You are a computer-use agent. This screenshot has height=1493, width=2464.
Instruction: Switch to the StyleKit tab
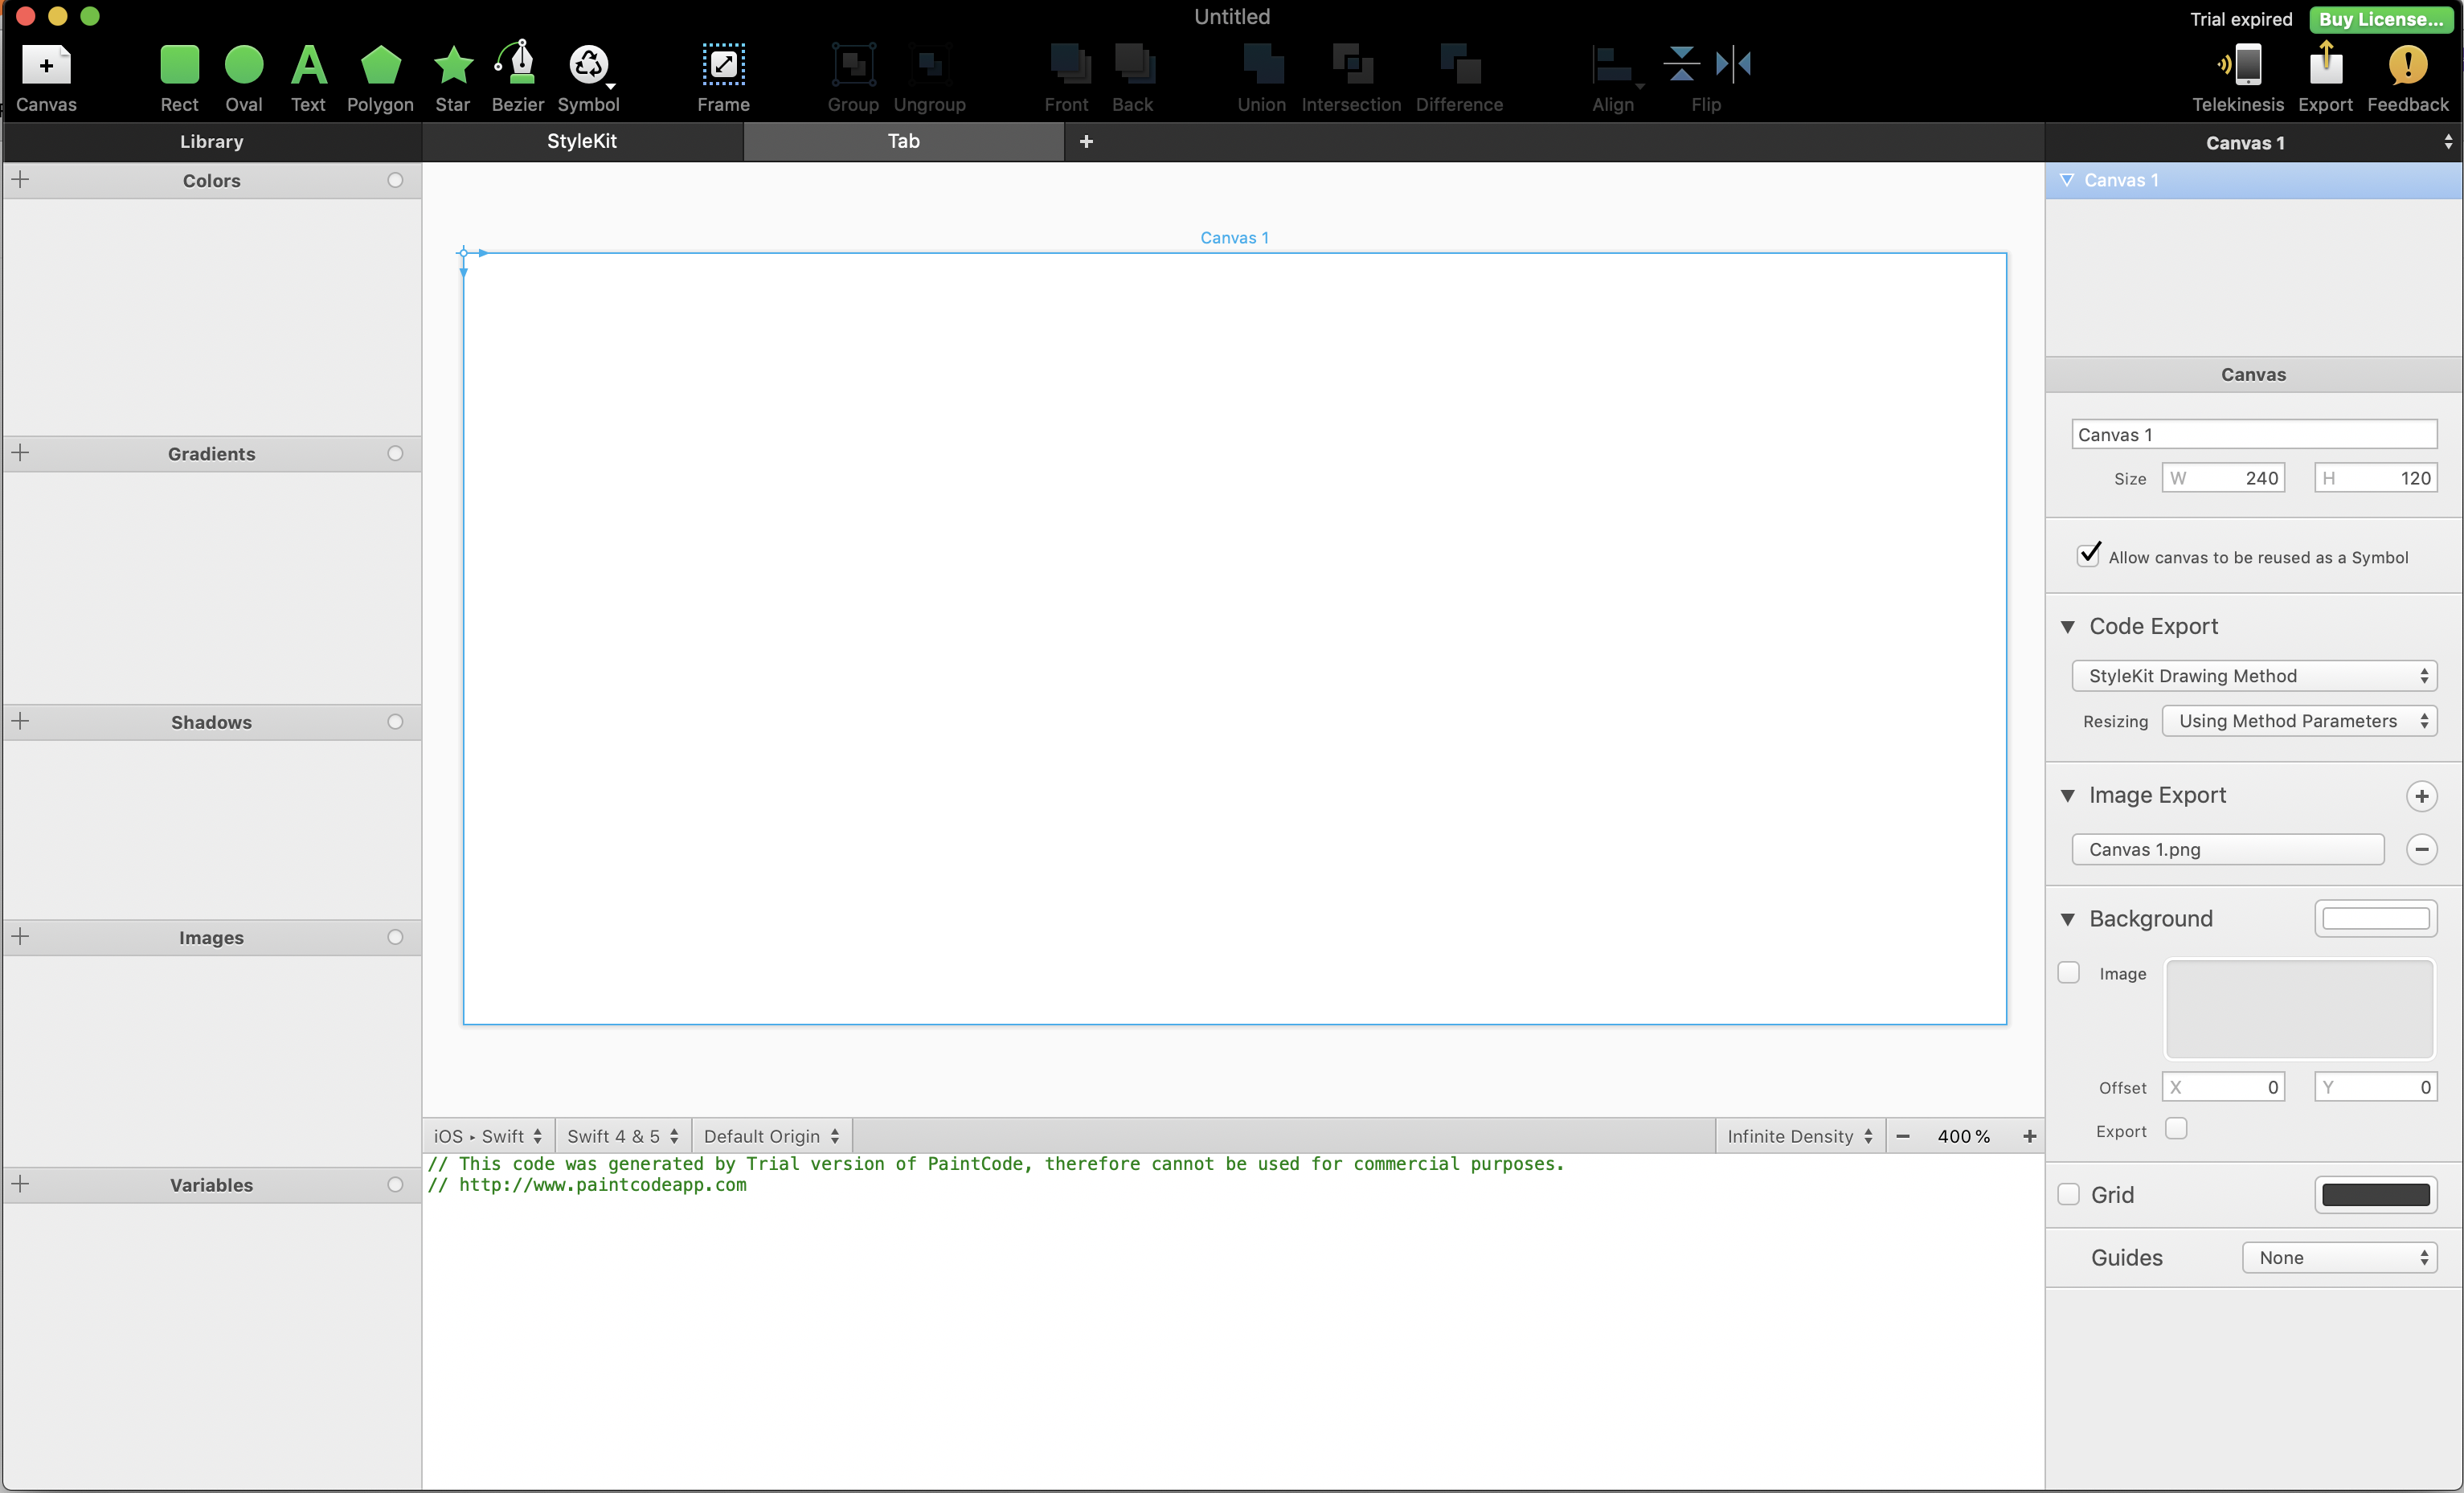(581, 141)
